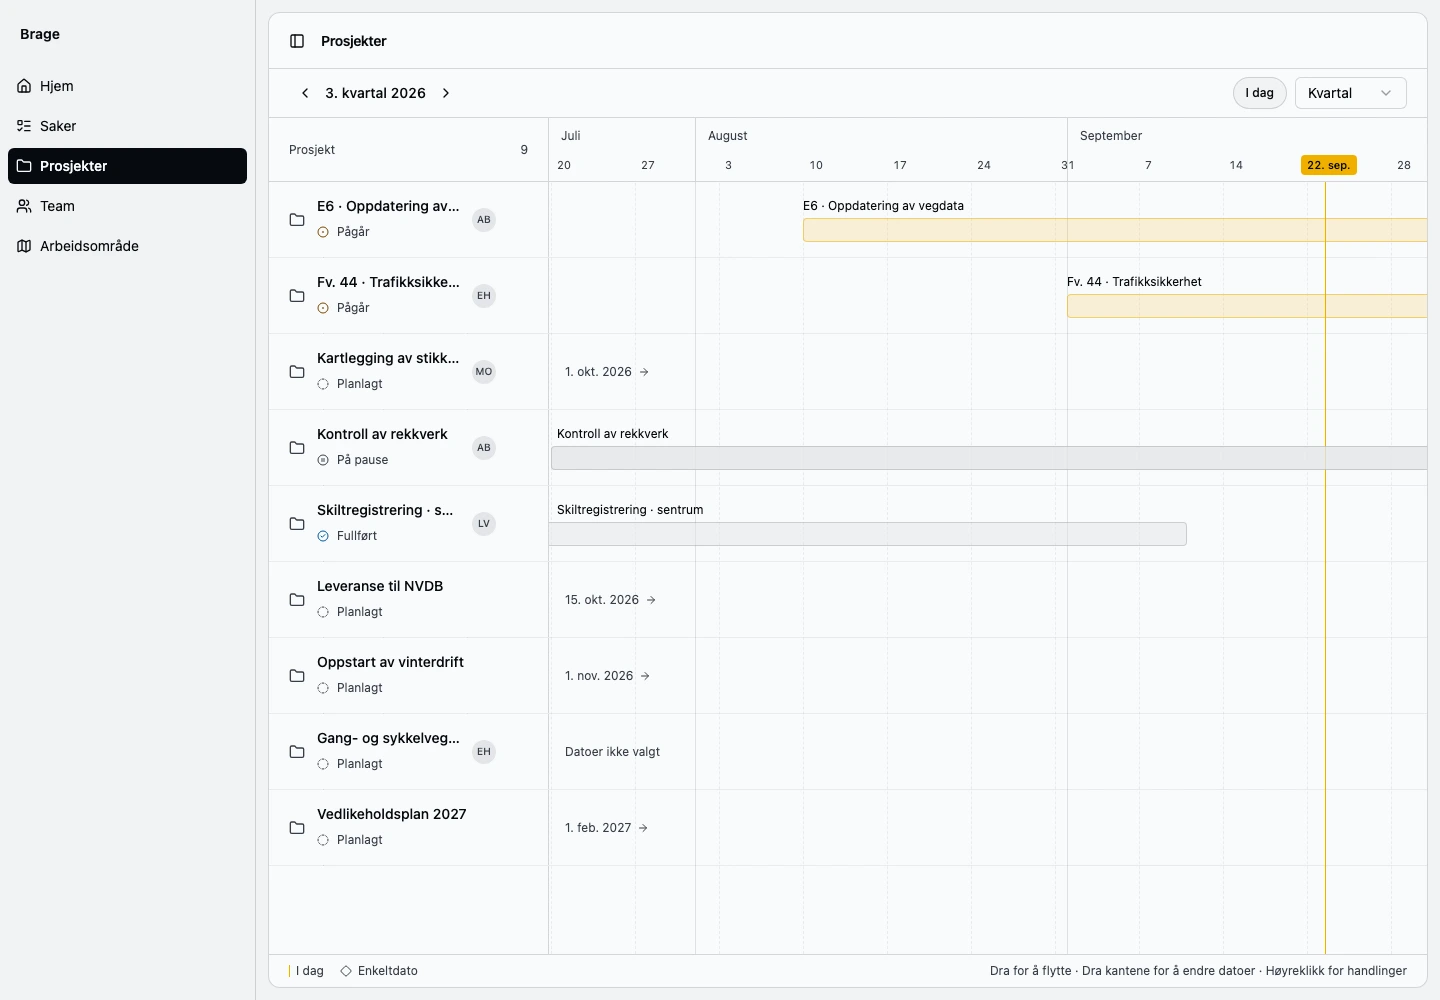Select the Kontroll av rekkverk timeline bar
The width and height of the screenshot is (1440, 1000).
coord(989,458)
